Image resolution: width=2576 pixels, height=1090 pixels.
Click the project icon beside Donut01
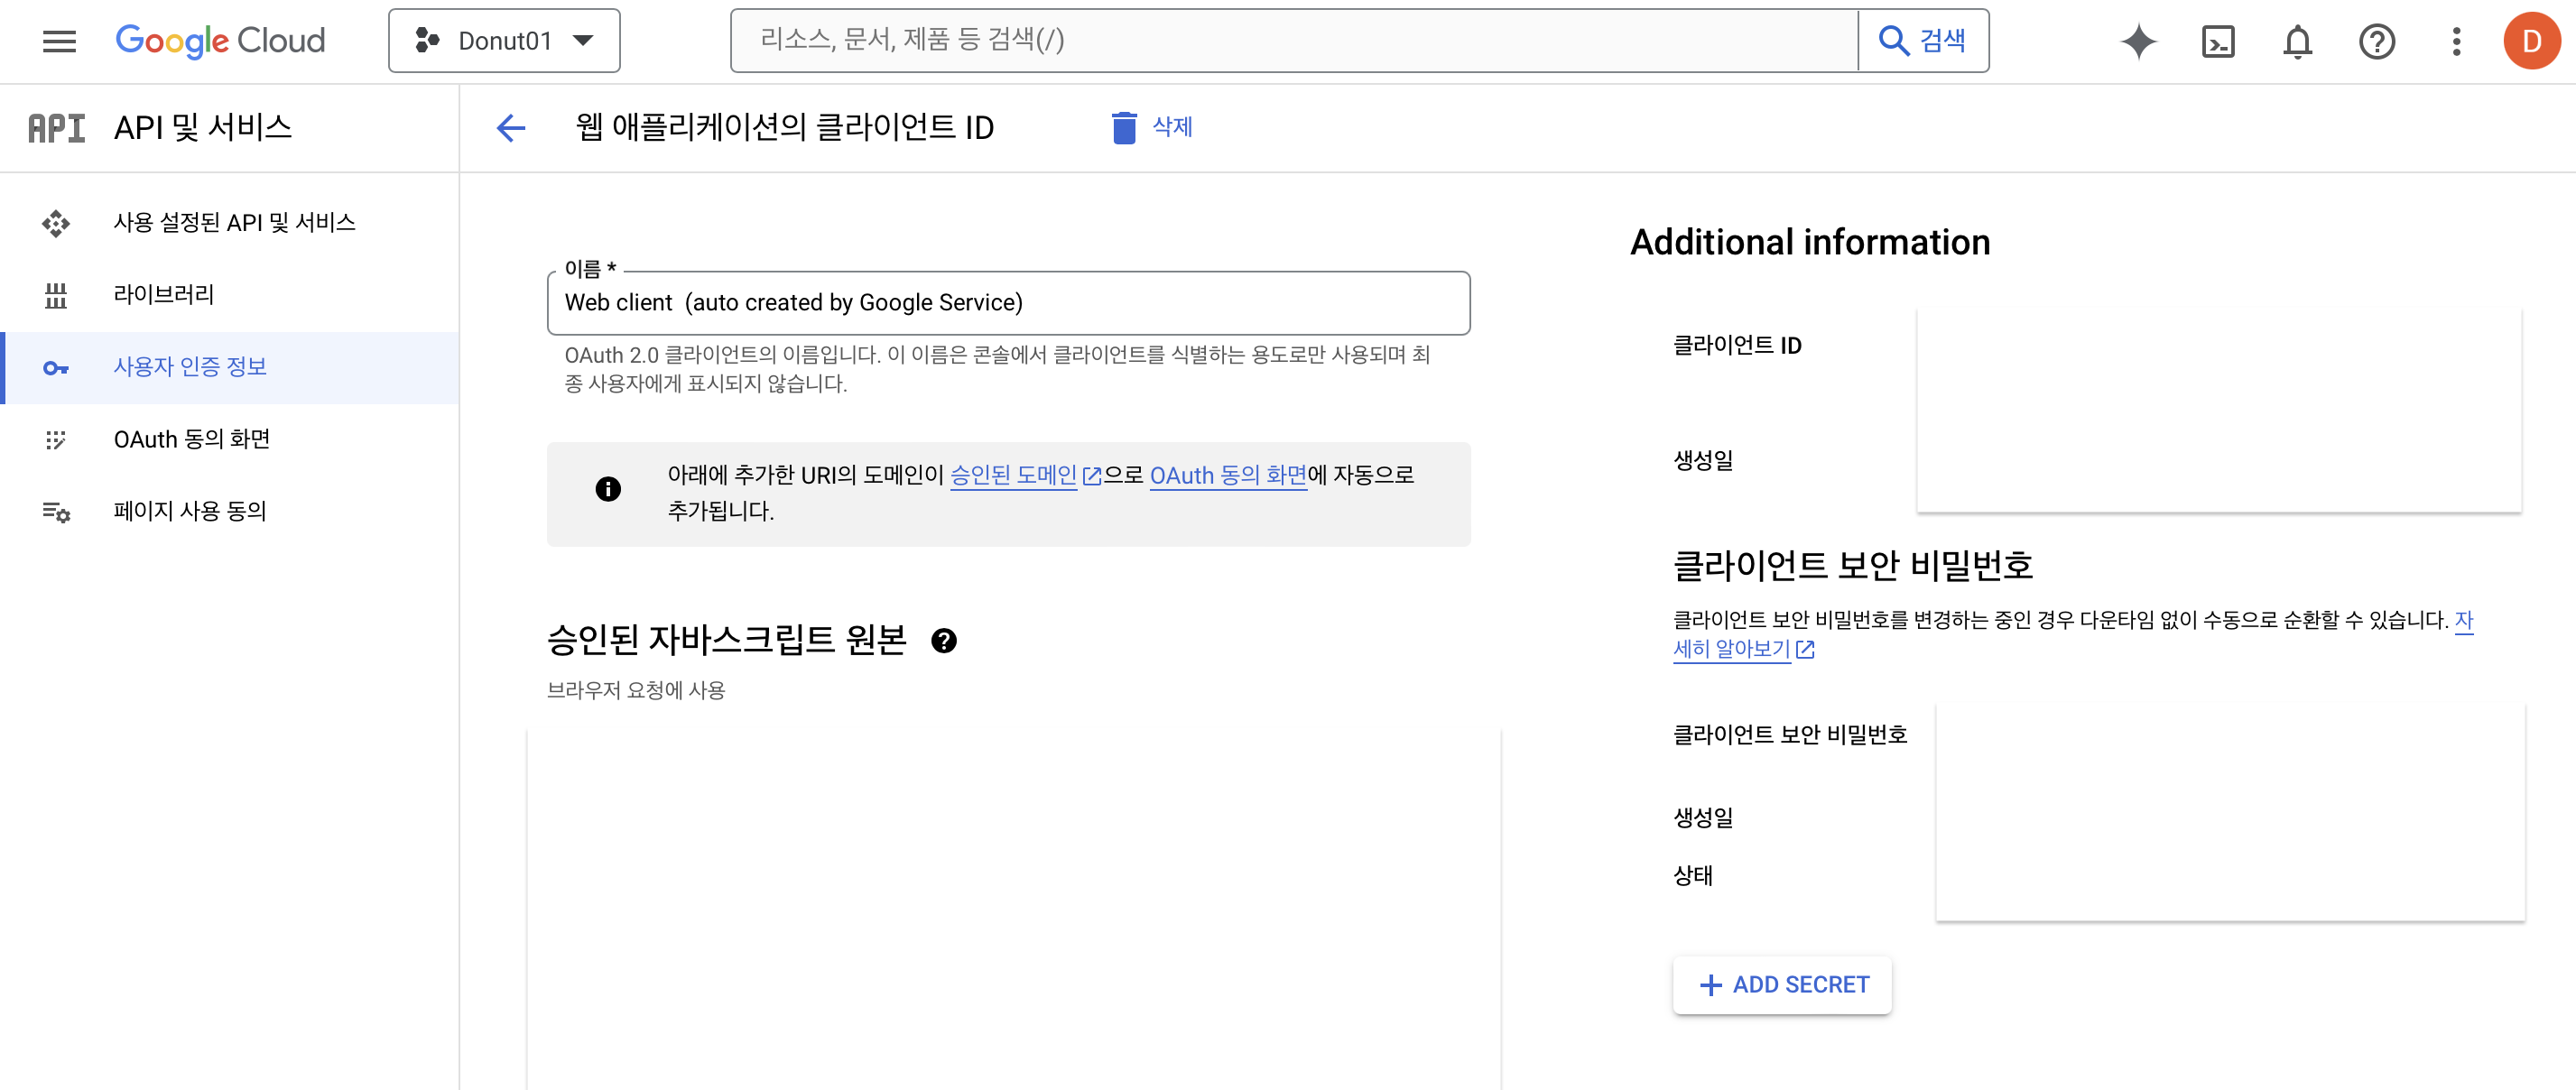point(427,41)
